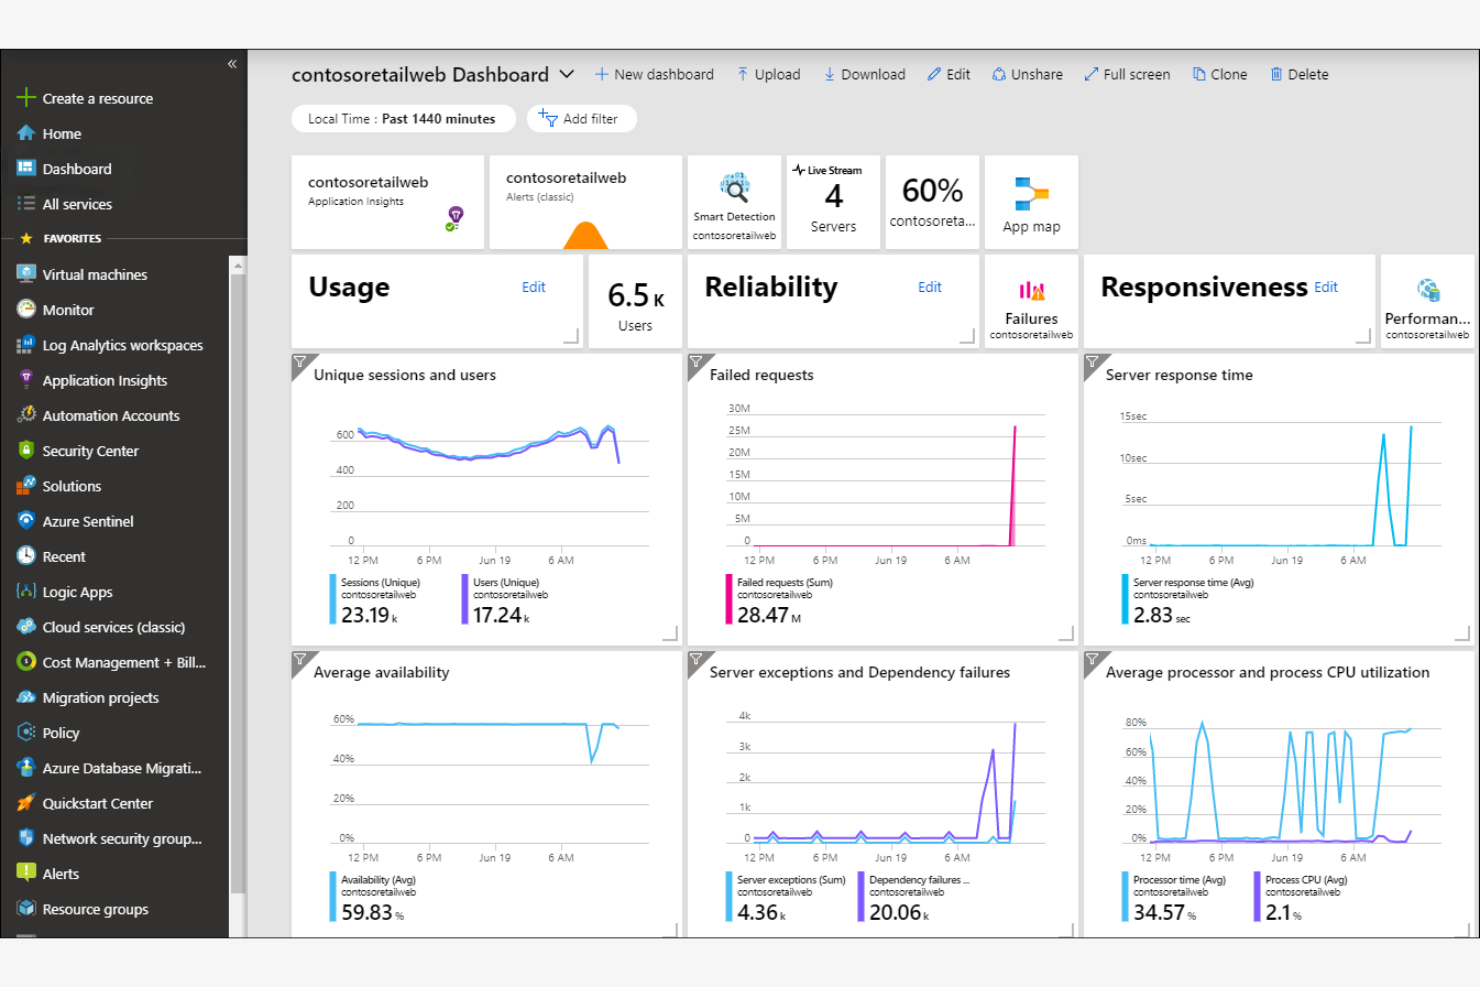Screen dimensions: 1480x987
Task: Click Edit link on Usage tile
Action: click(x=533, y=287)
